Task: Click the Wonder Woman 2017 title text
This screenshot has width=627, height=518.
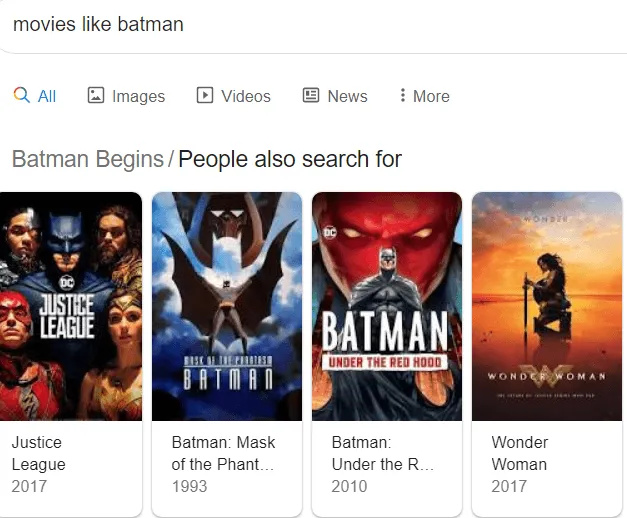Action: [519, 453]
